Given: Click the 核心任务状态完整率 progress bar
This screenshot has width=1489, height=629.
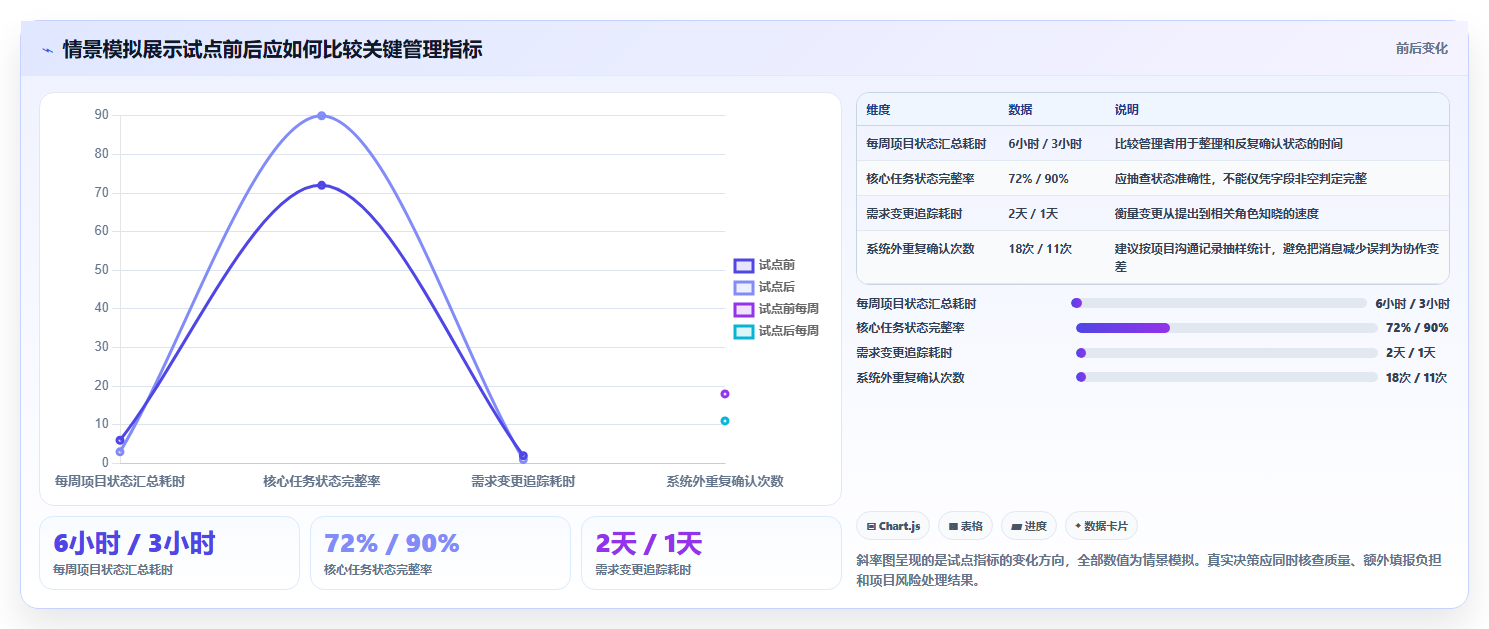Looking at the screenshot, I should pos(1227,328).
